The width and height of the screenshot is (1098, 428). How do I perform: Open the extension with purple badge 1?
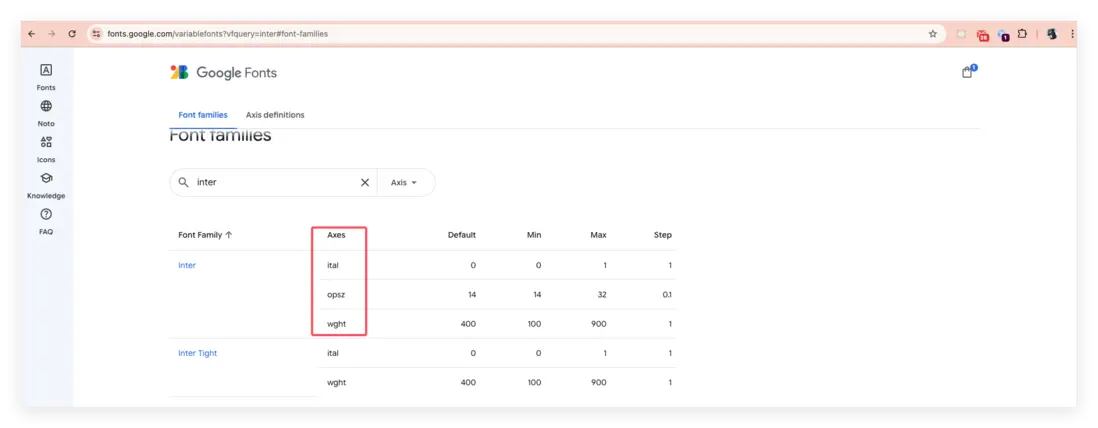pyautogui.click(x=1003, y=34)
